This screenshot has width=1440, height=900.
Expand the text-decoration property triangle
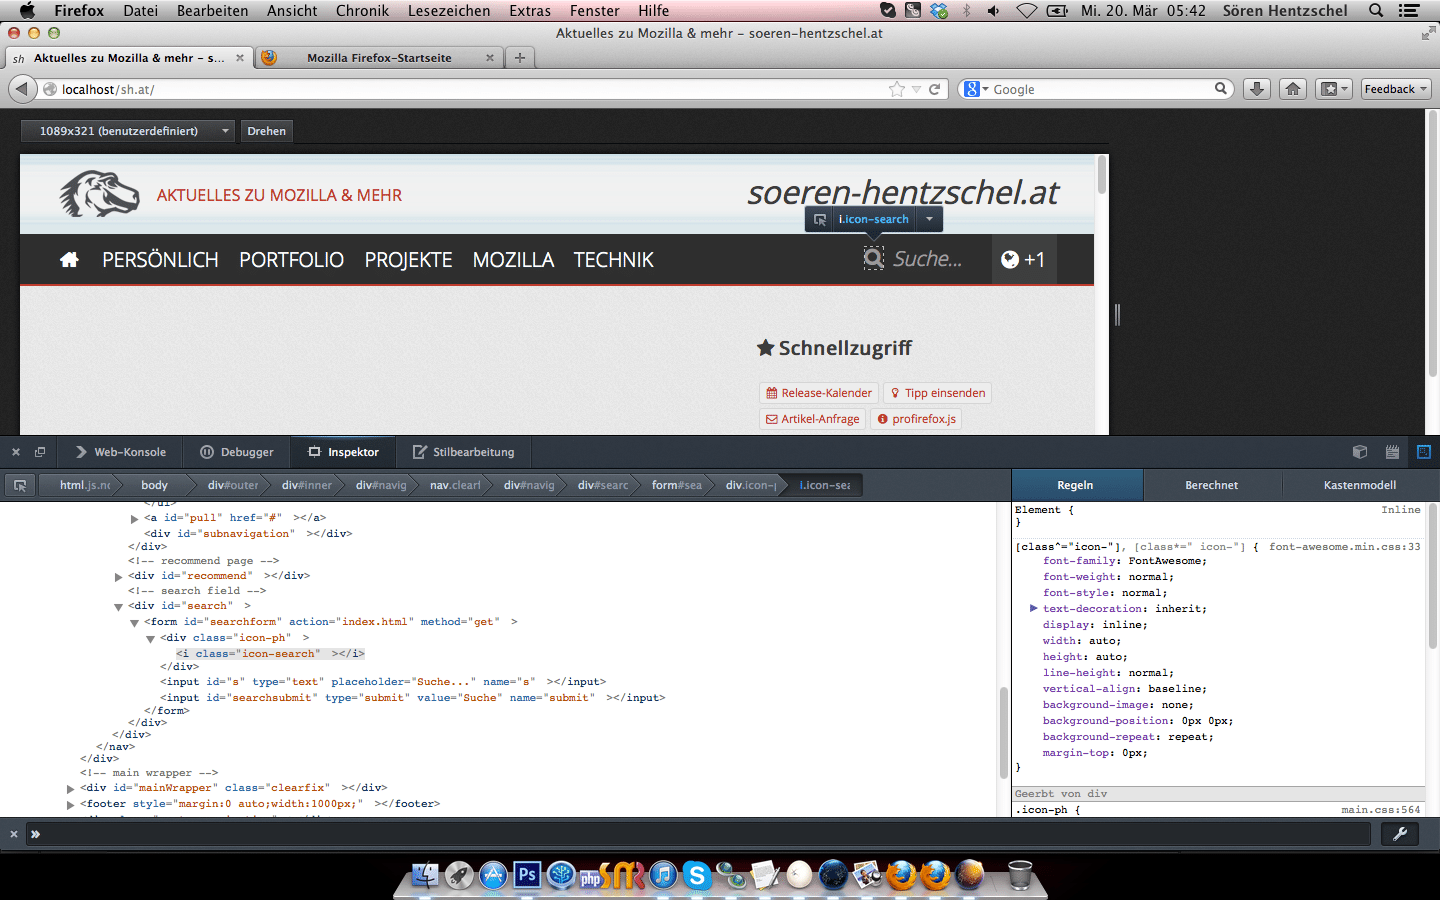coord(1033,608)
